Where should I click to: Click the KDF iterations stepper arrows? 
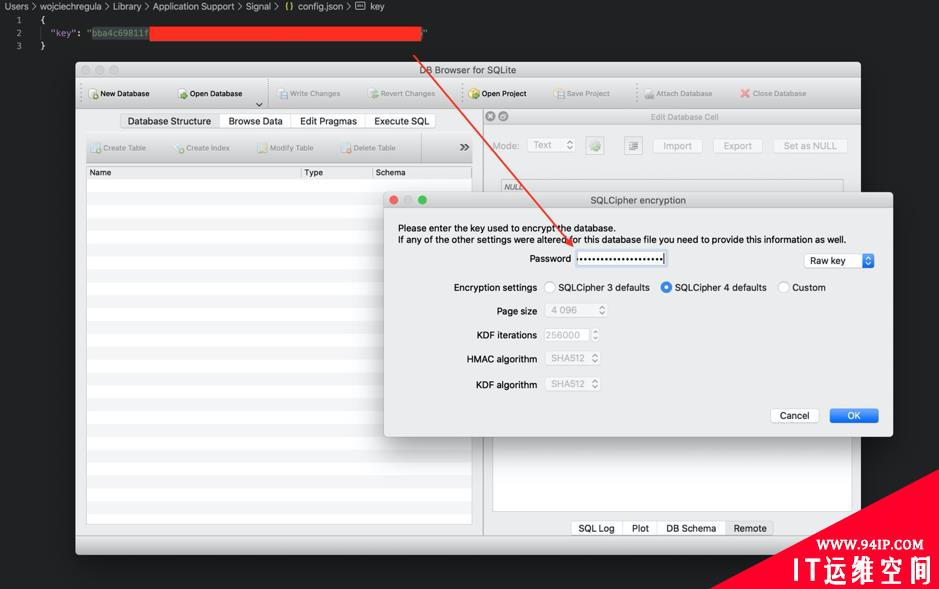coord(595,335)
